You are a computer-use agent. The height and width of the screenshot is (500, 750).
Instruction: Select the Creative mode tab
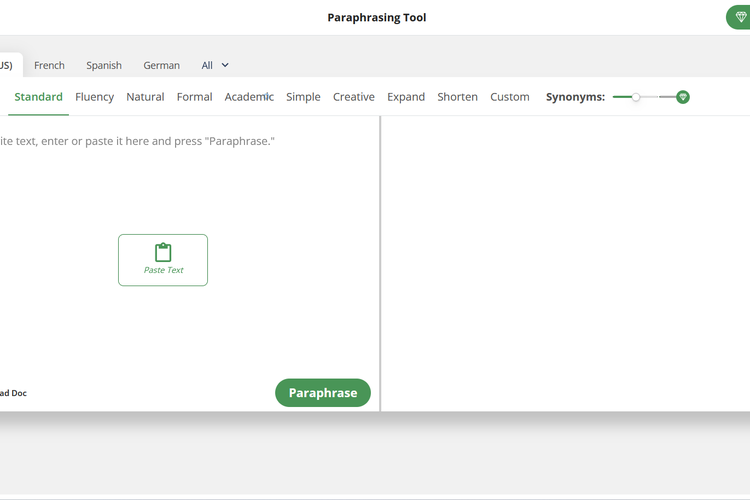coord(353,97)
